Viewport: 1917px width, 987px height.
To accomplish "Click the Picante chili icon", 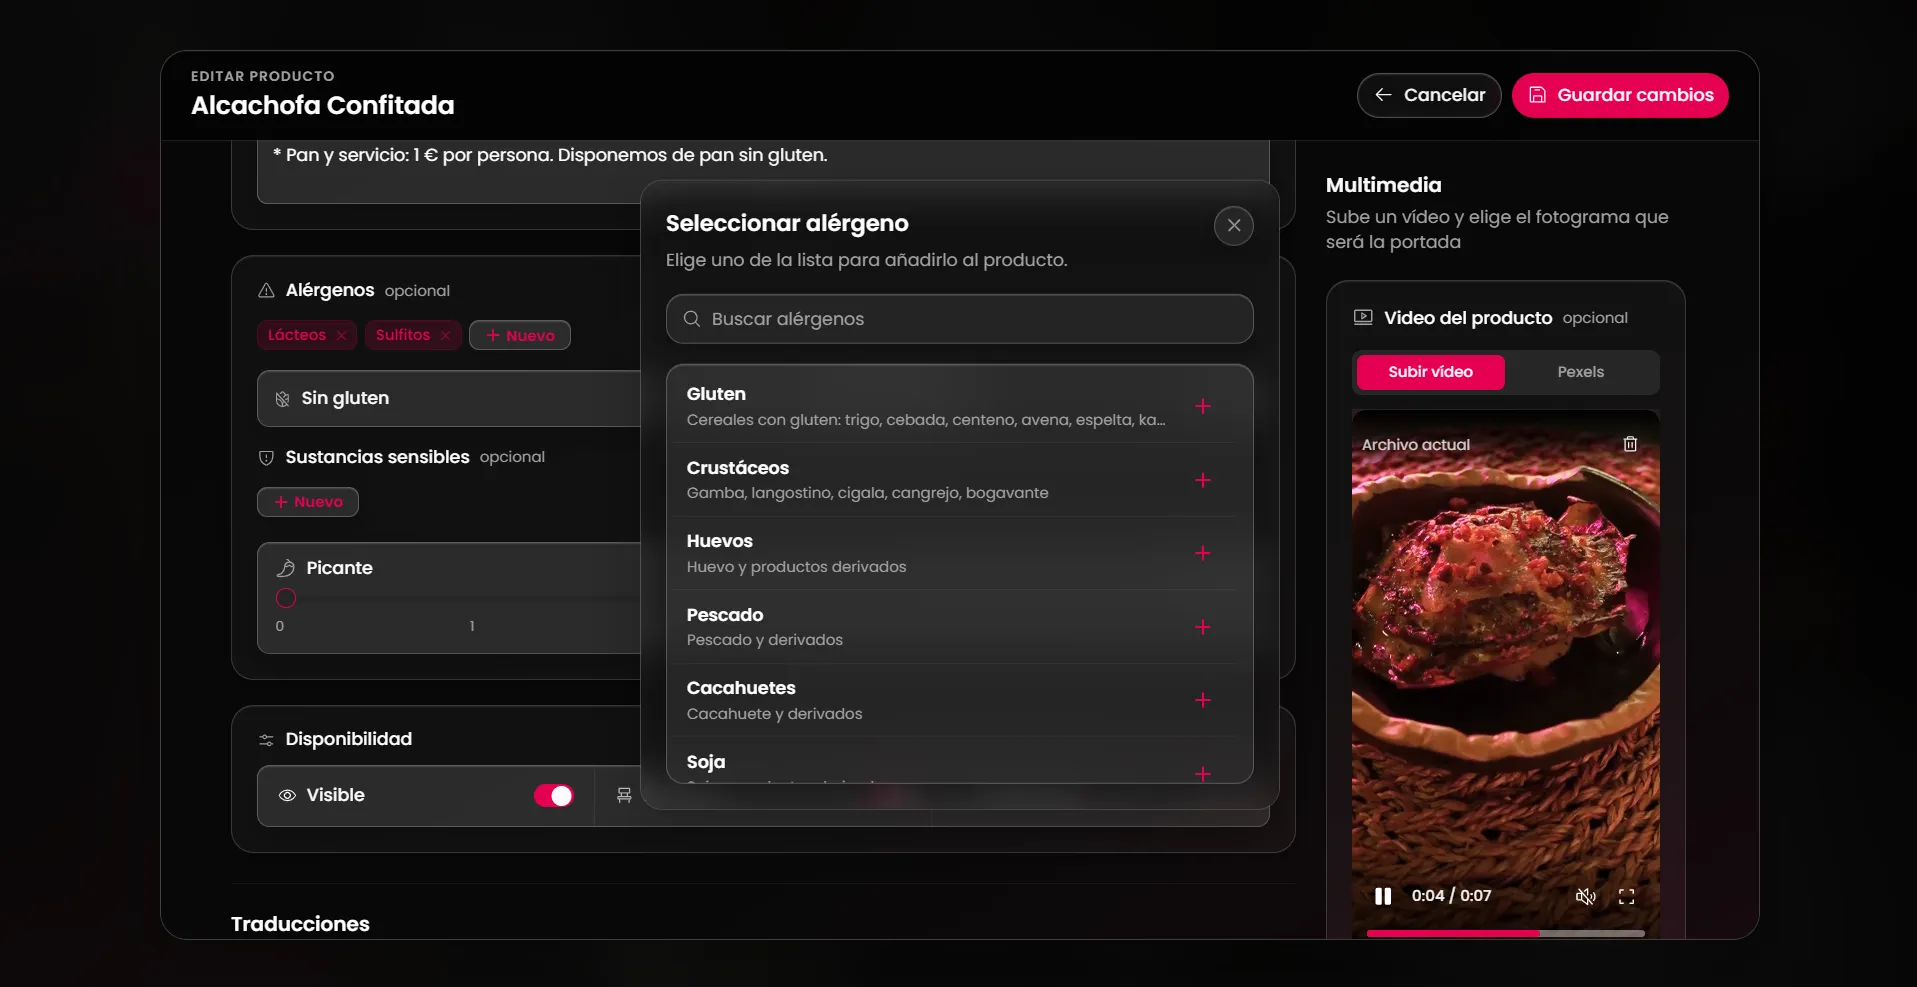I will (x=286, y=568).
